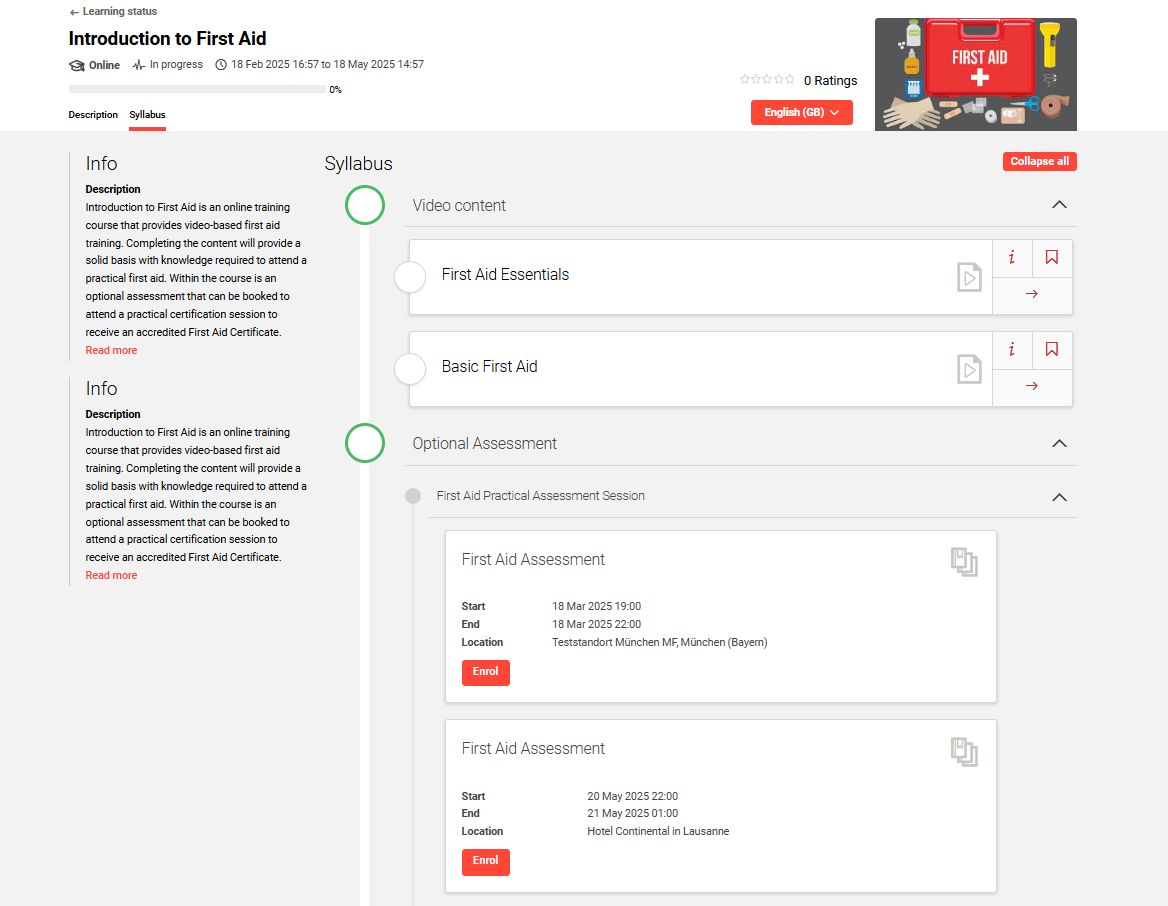Switch to the Description tab
The width and height of the screenshot is (1168, 906).
[x=93, y=115]
